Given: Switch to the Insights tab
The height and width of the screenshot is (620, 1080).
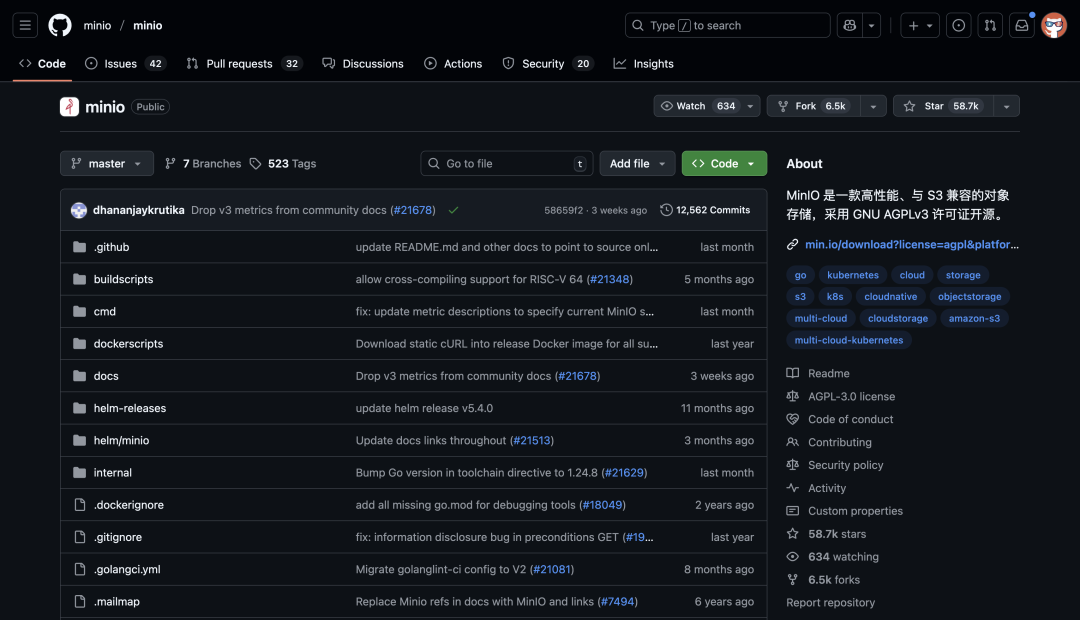Looking at the screenshot, I should tap(643, 63).
